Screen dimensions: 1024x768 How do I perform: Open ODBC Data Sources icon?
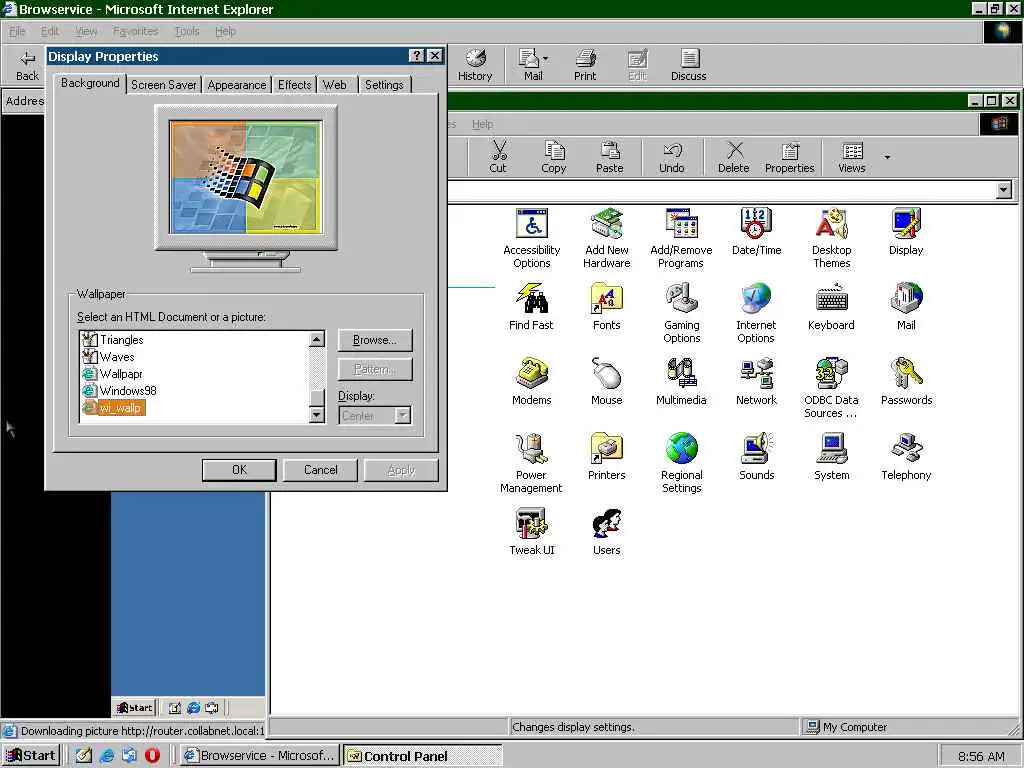[x=831, y=388]
